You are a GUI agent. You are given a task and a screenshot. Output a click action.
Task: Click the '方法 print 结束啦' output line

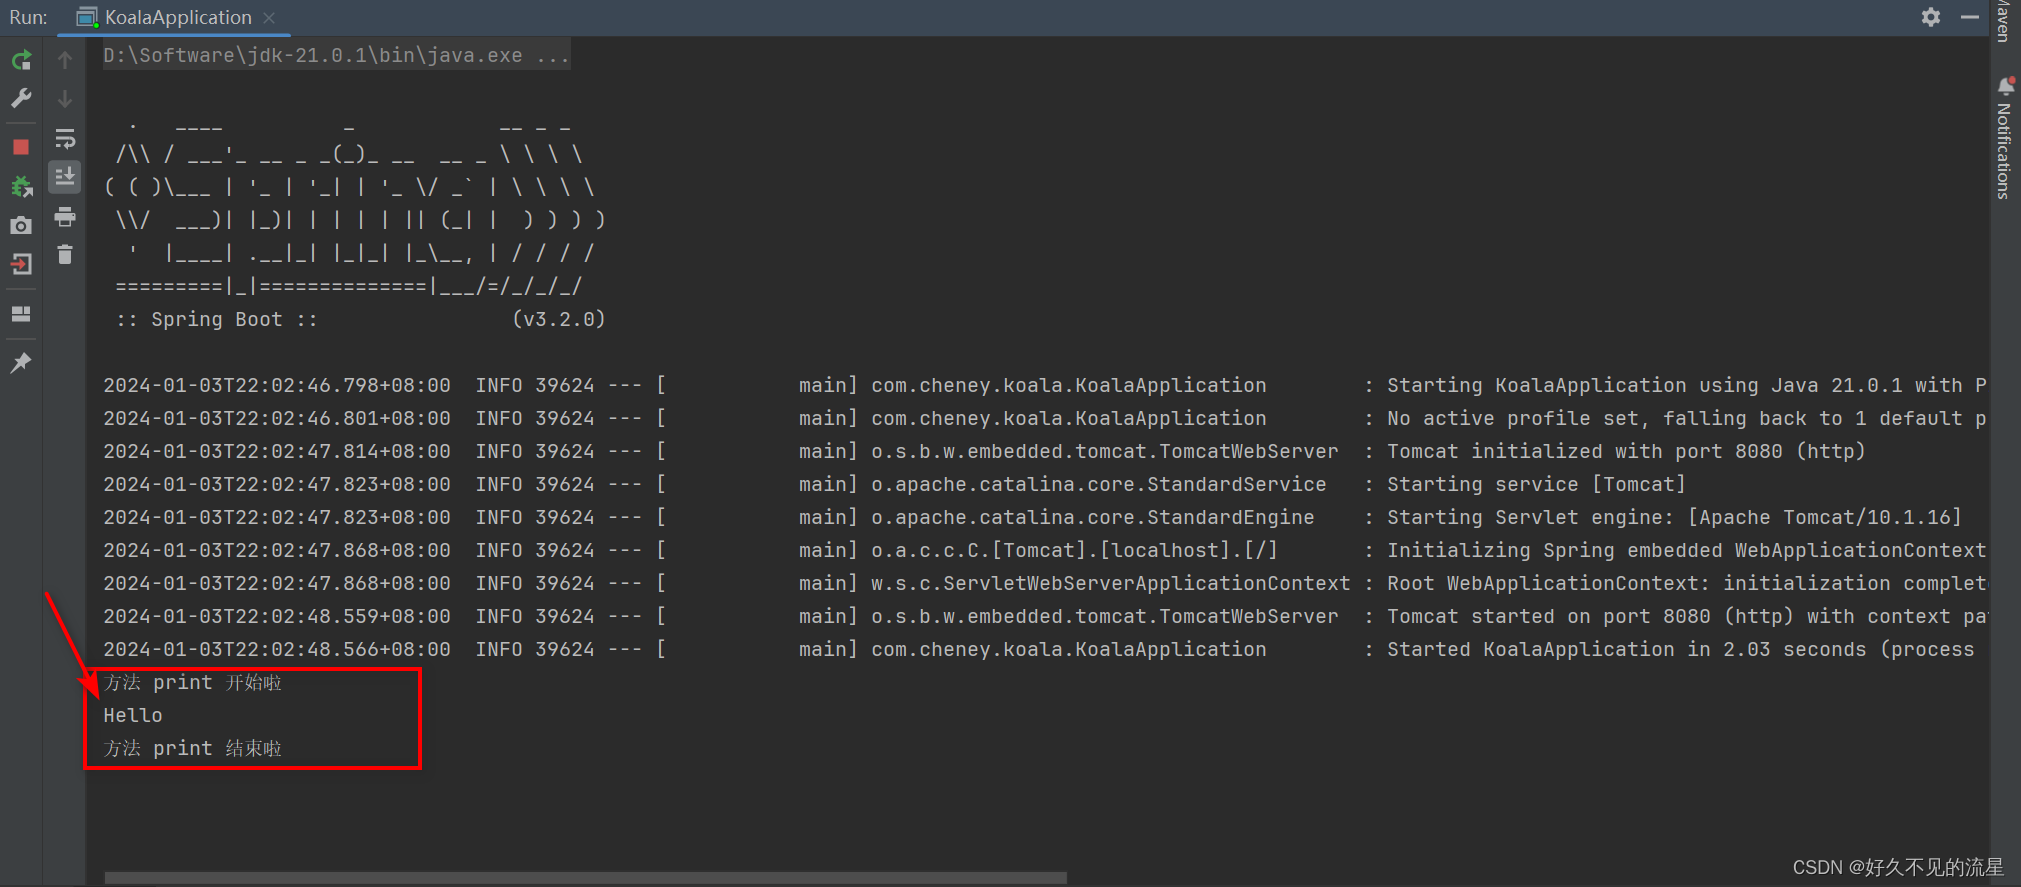point(192,748)
